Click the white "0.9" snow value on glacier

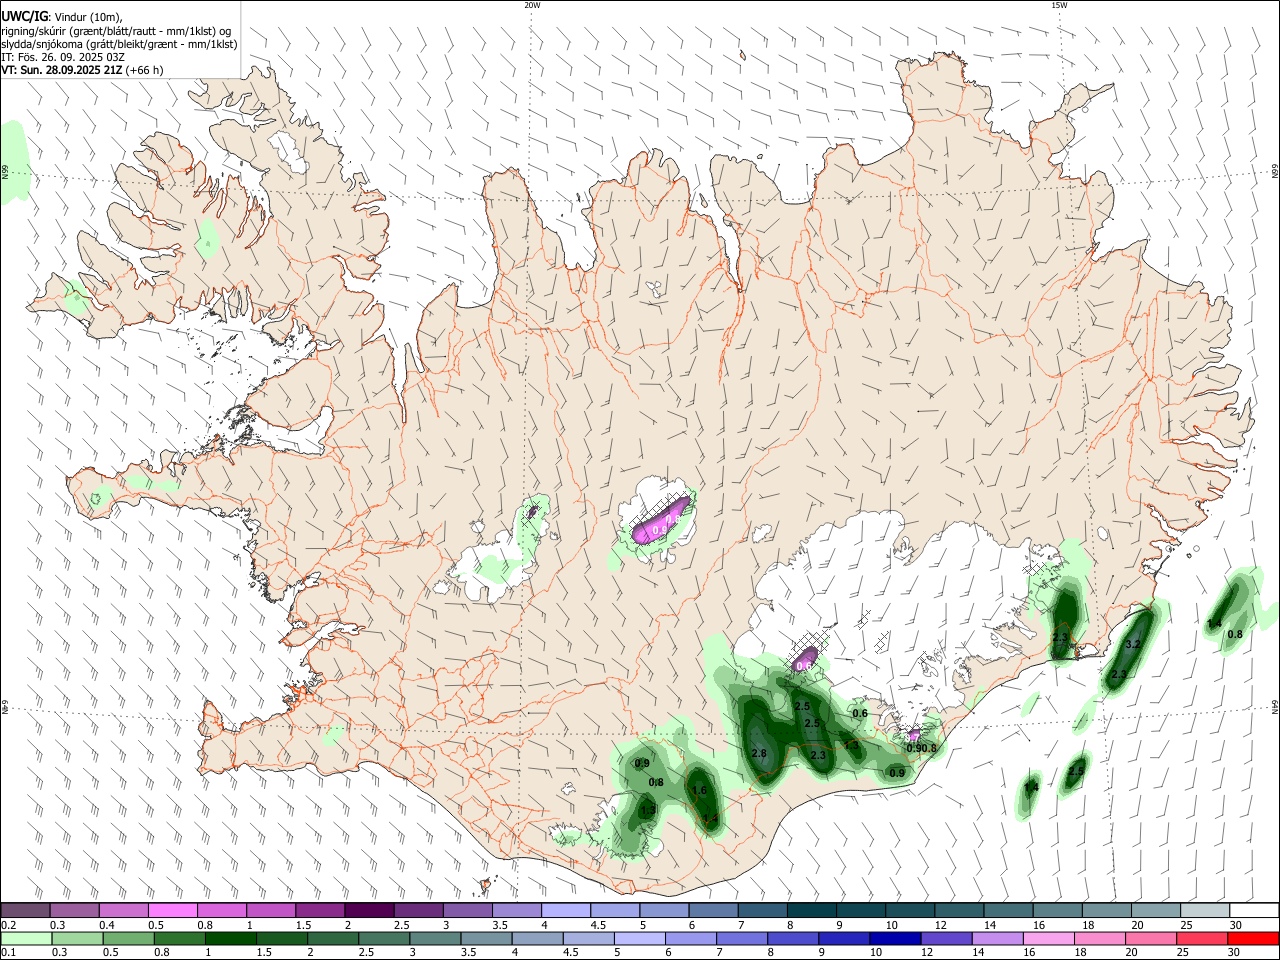point(659,530)
